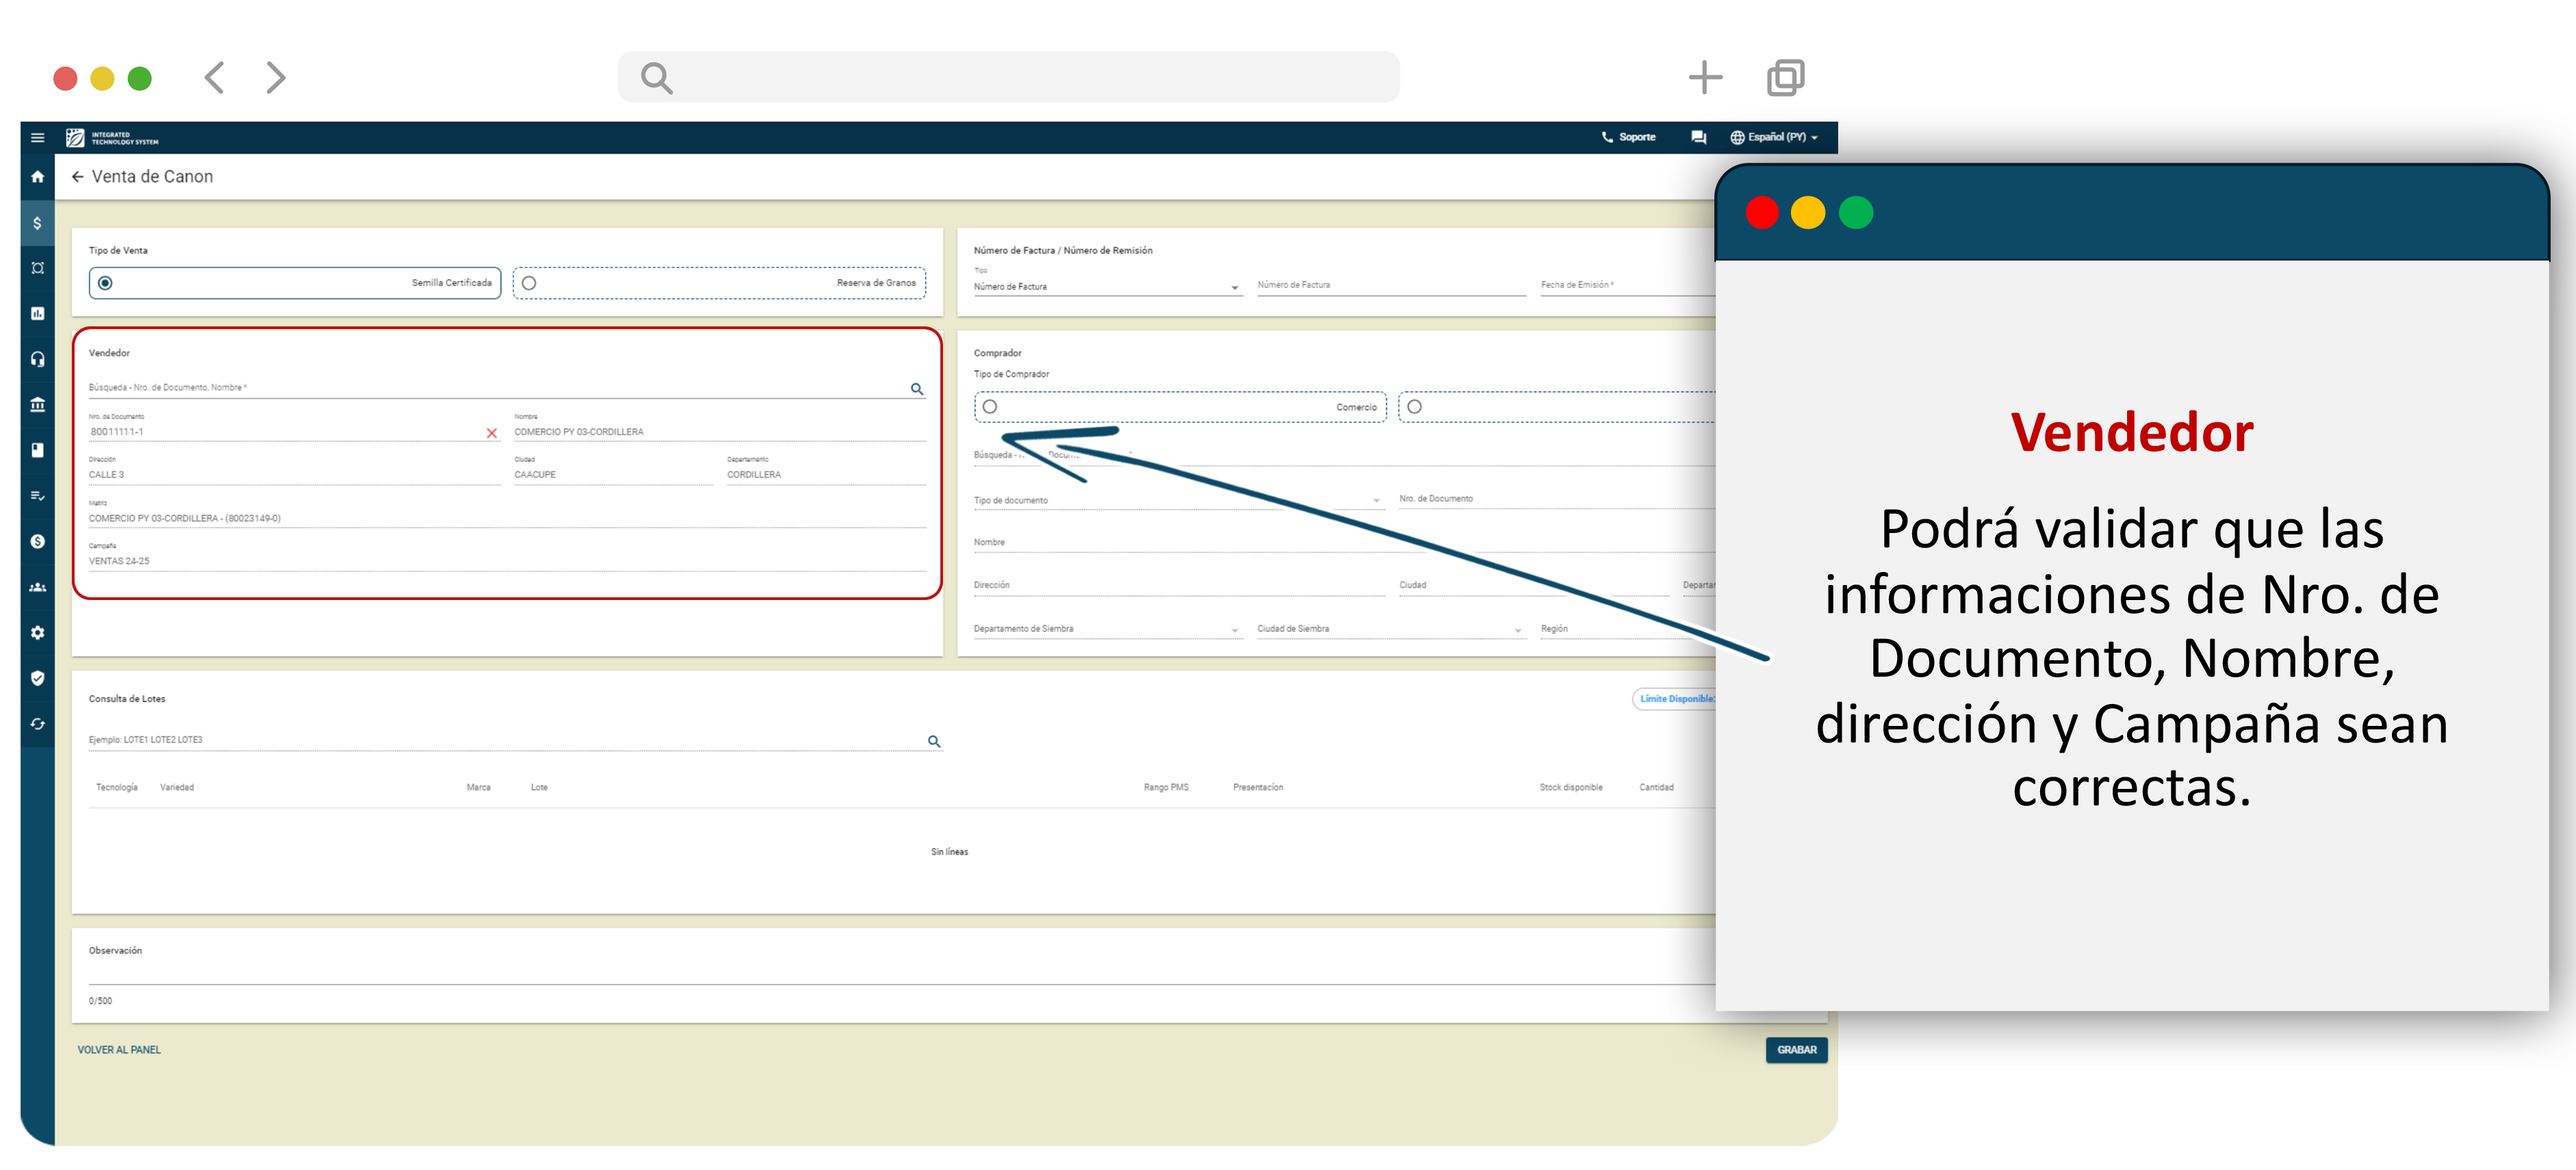
Task: Select Reserva de Granos radio option
Action: click(529, 283)
